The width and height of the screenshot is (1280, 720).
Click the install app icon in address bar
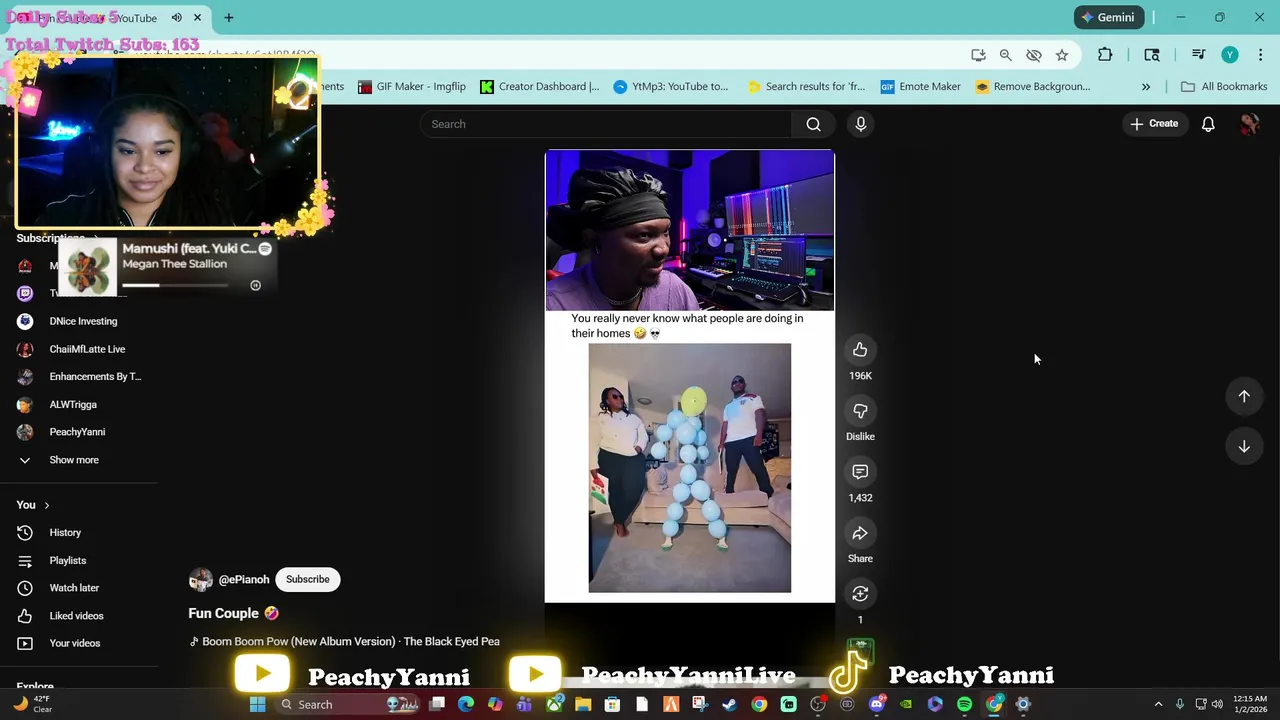tap(978, 55)
